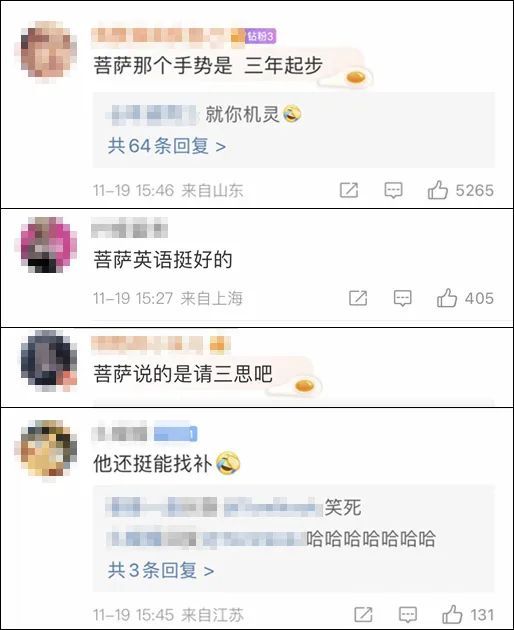
Task: Like the 他还挺能找补 comment with 131 likes
Action: [x=452, y=614]
